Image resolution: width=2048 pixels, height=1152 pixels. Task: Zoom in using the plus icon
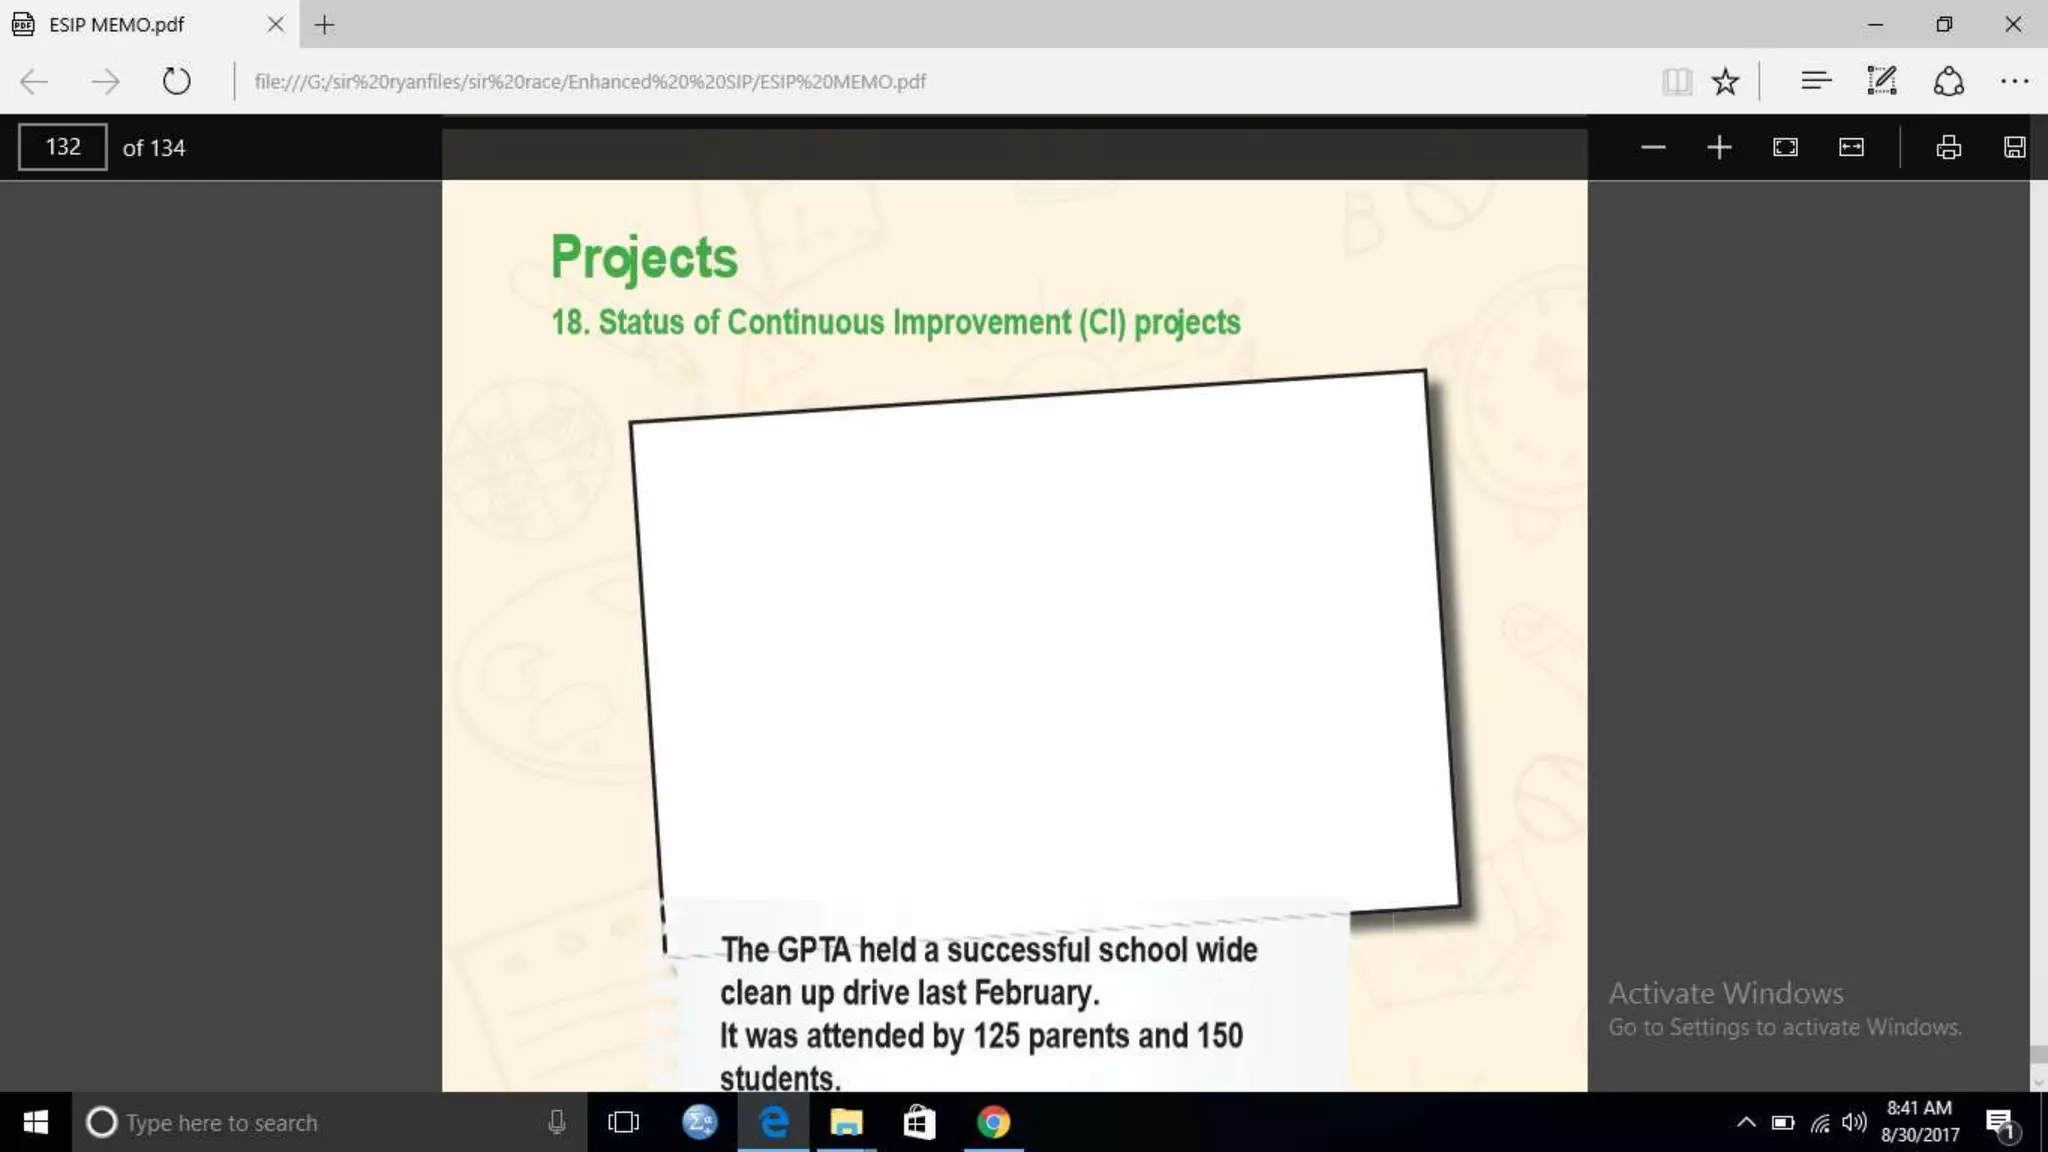click(x=1719, y=148)
